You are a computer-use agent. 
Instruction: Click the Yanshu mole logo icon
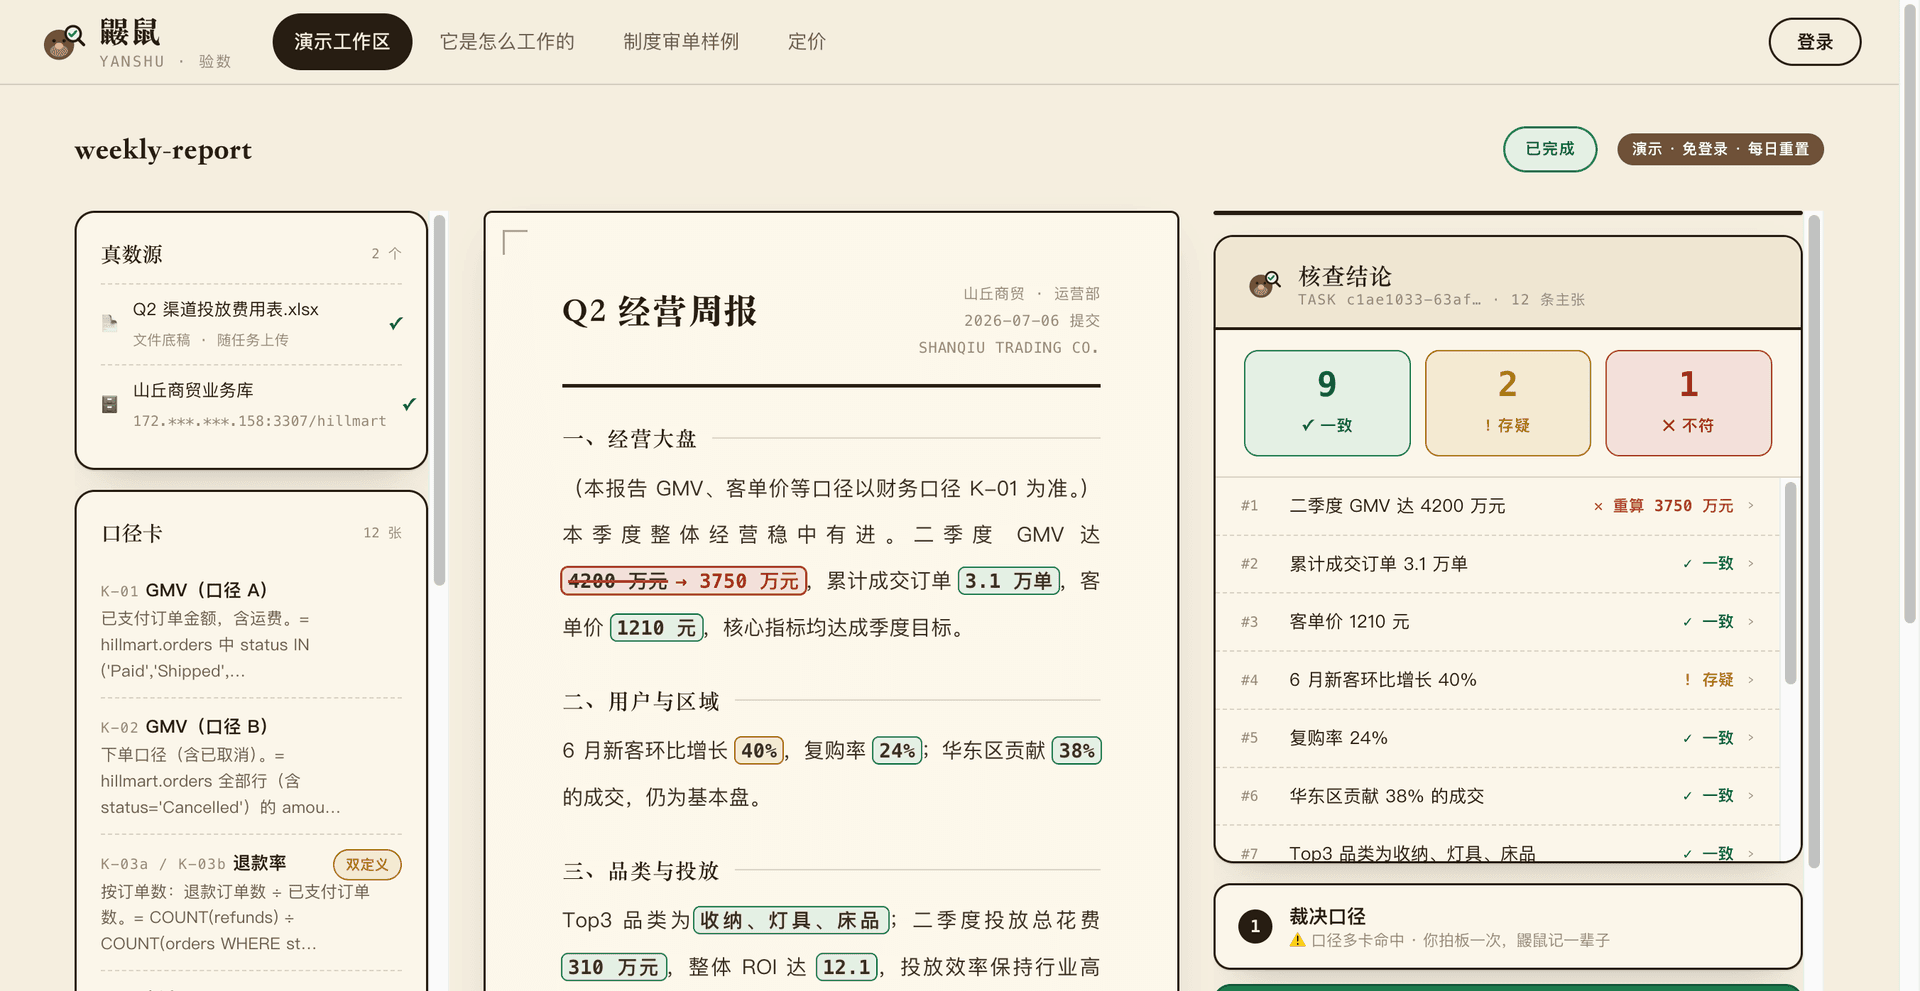[64, 42]
